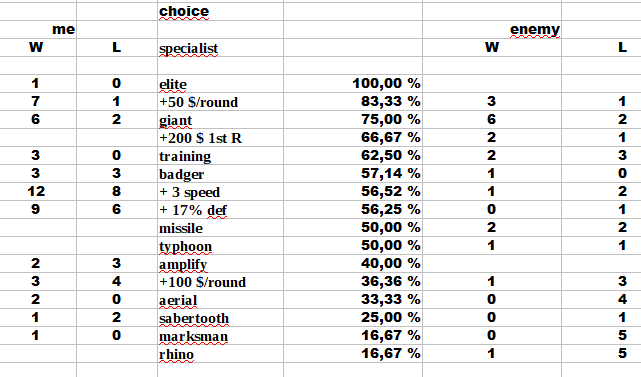Select the 'specialist' column header cell

(220, 47)
